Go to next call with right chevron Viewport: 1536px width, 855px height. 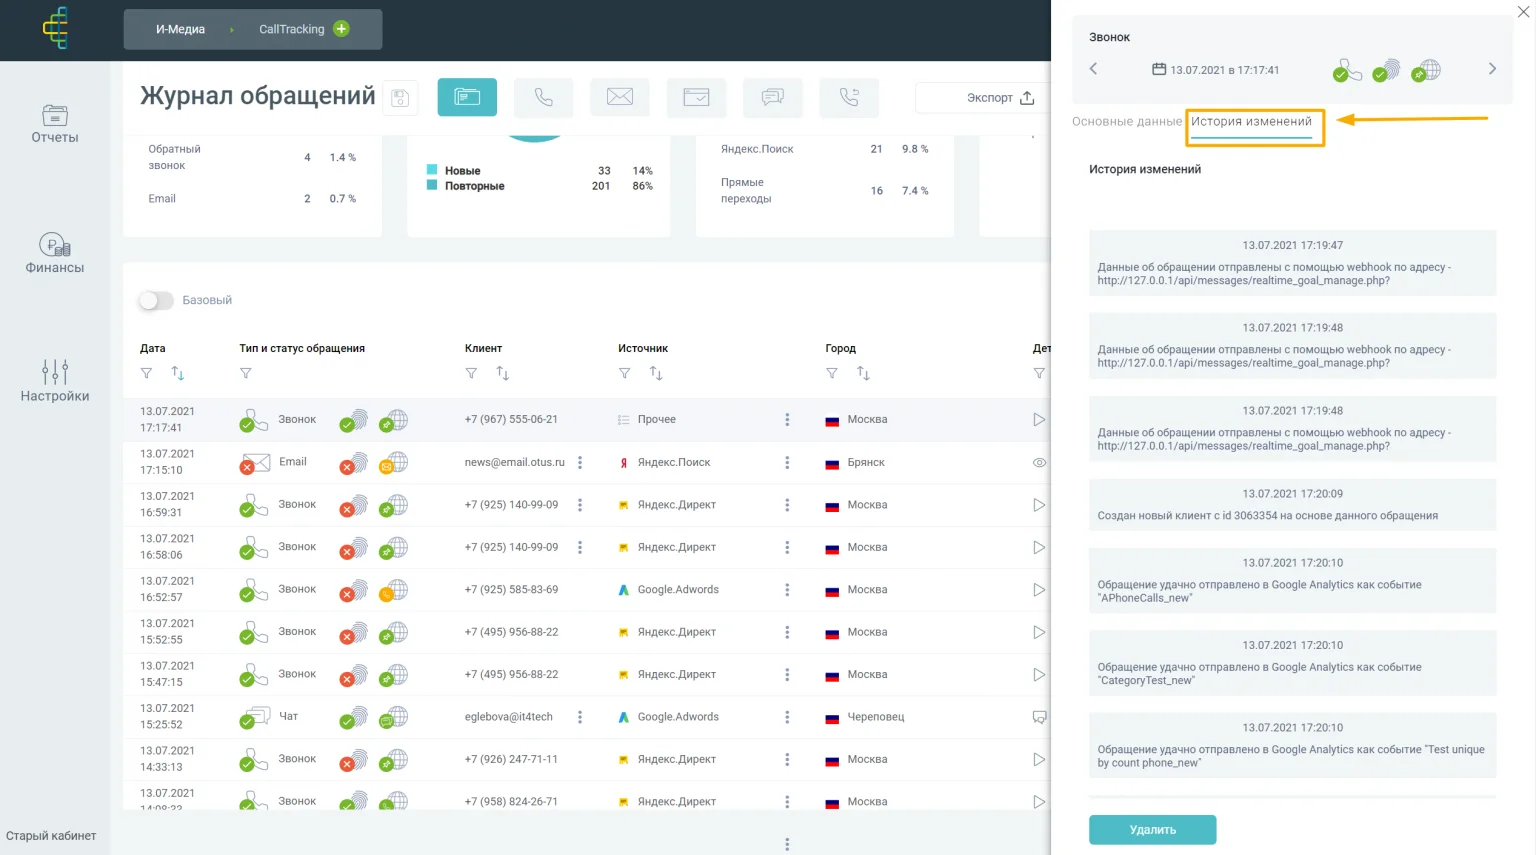point(1492,69)
